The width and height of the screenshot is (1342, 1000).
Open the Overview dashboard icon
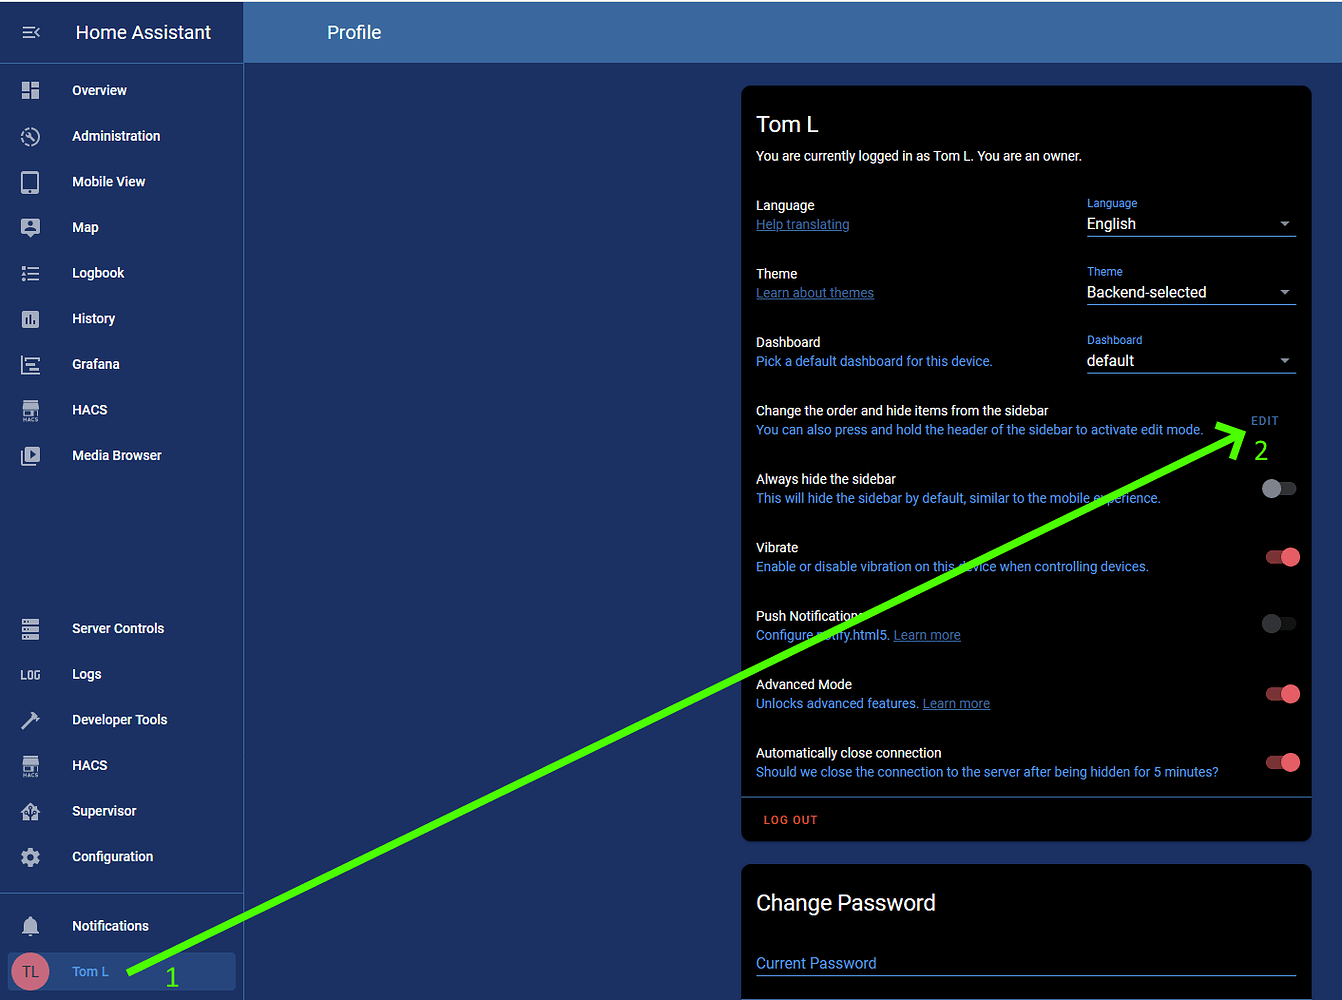[x=30, y=90]
